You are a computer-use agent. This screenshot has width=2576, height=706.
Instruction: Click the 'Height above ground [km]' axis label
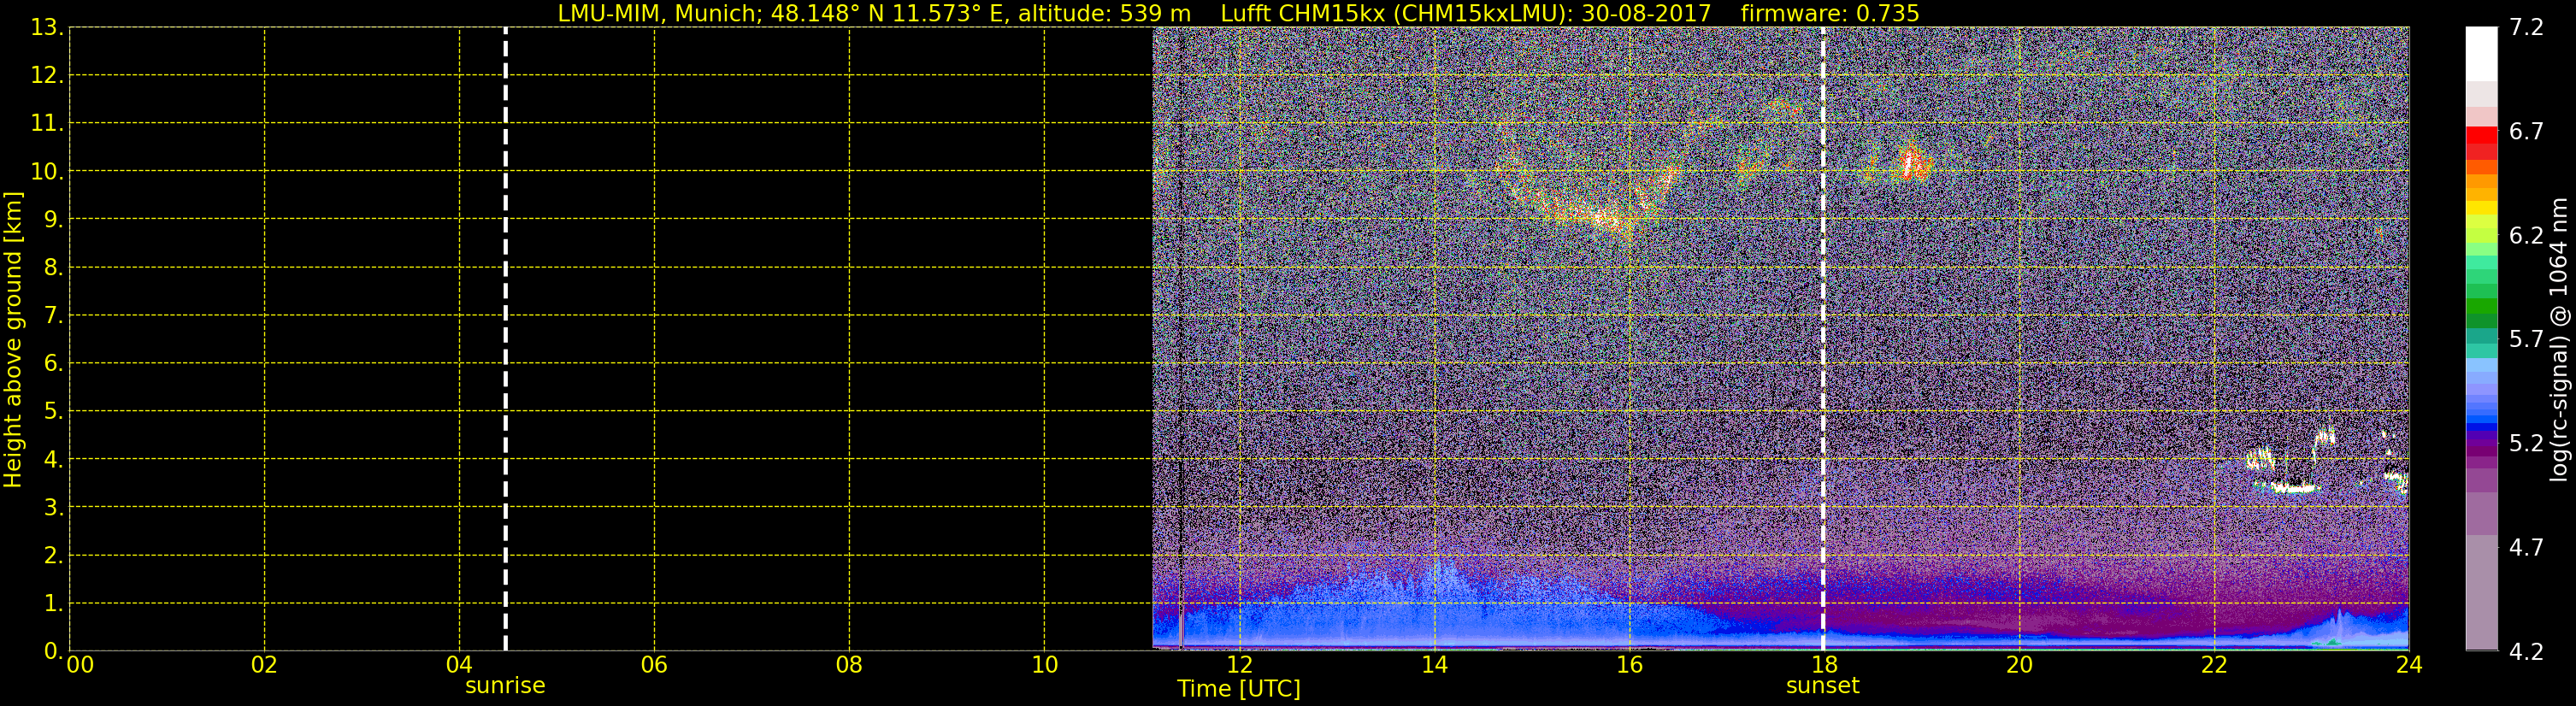click(x=13, y=340)
